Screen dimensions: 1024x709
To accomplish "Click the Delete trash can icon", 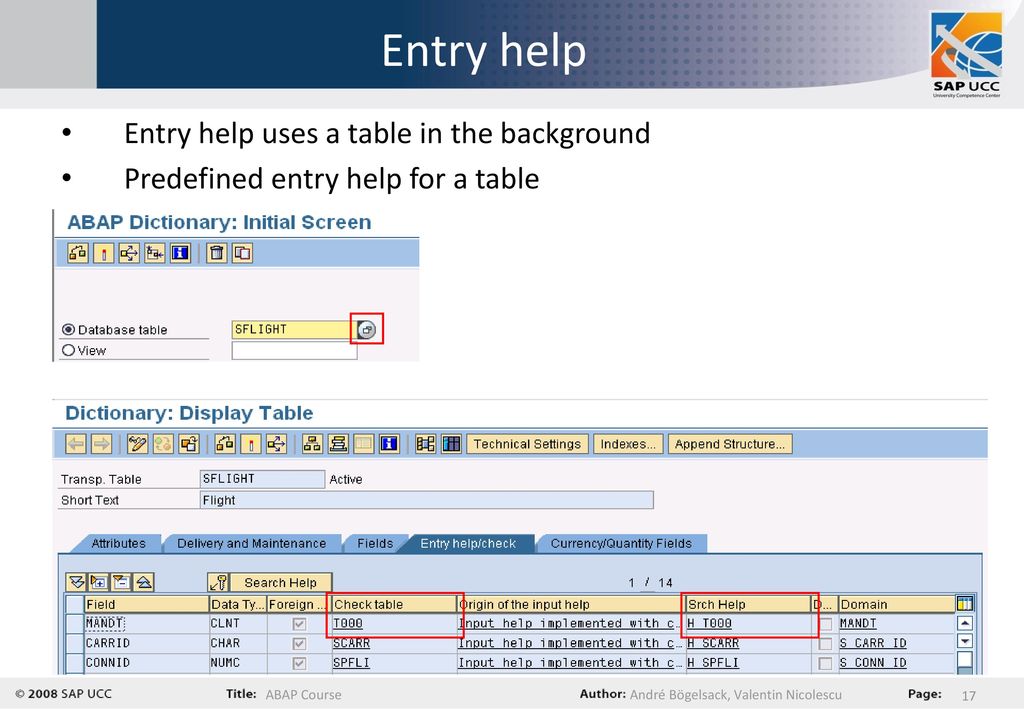I will tap(217, 253).
